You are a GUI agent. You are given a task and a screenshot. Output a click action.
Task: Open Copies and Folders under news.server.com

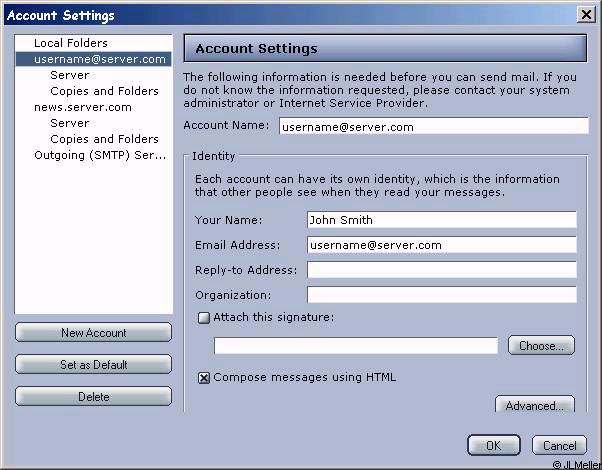pos(104,139)
